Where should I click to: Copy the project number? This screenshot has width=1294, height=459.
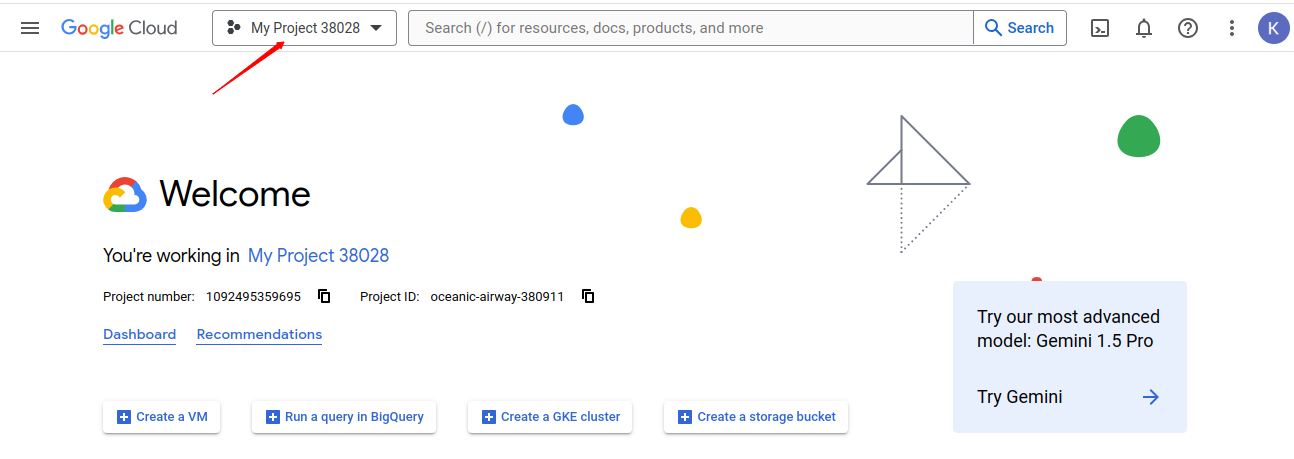324,296
